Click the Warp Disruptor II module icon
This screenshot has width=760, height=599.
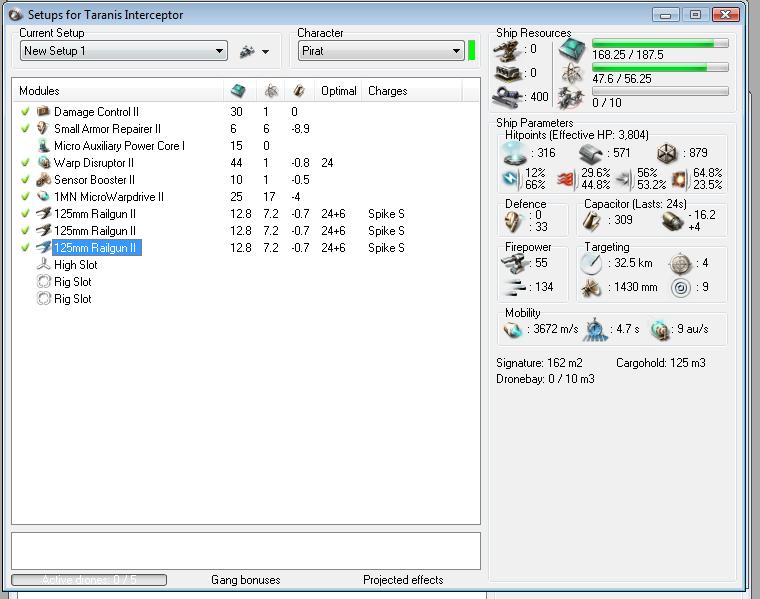(x=43, y=162)
